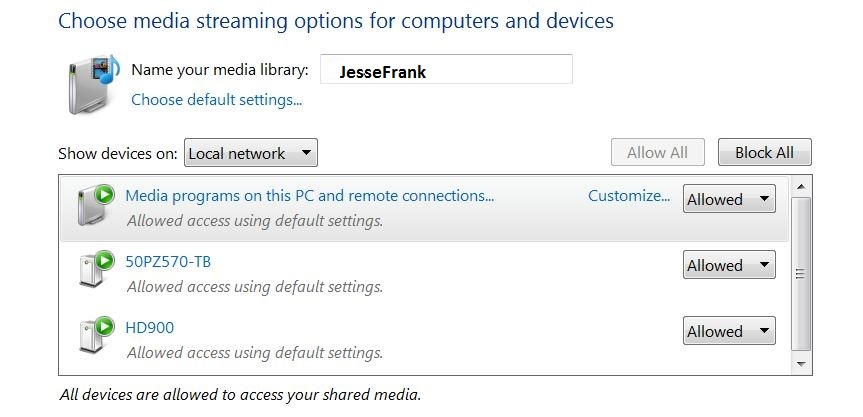Viewport: 863px width, 417px height.
Task: Select the 50PZ570-TB device name
Action: pyautogui.click(x=168, y=262)
